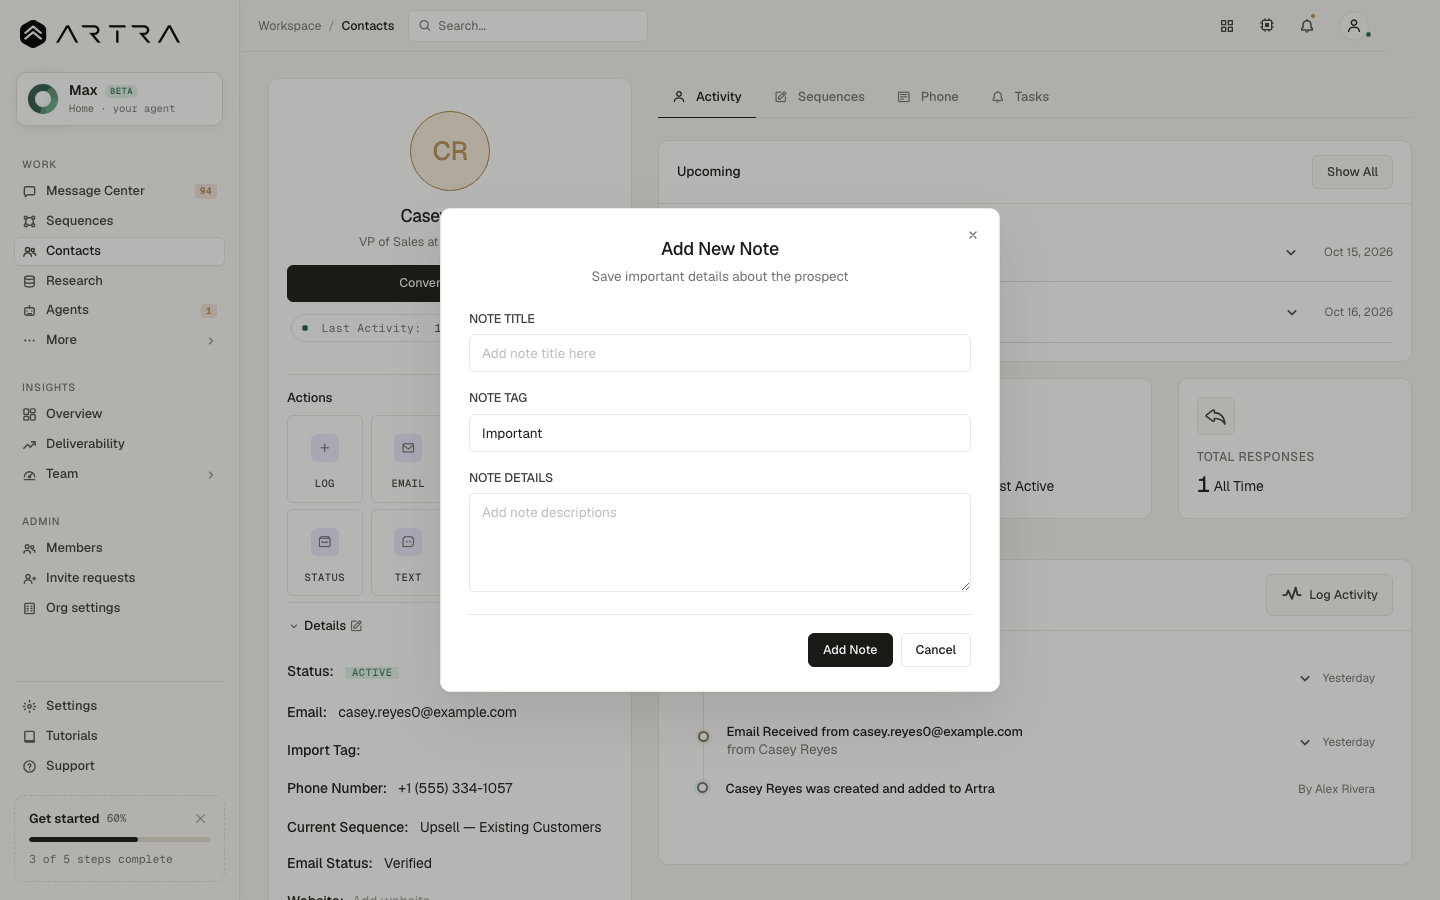Open Org settings in Admin
The height and width of the screenshot is (900, 1440).
click(119, 608)
